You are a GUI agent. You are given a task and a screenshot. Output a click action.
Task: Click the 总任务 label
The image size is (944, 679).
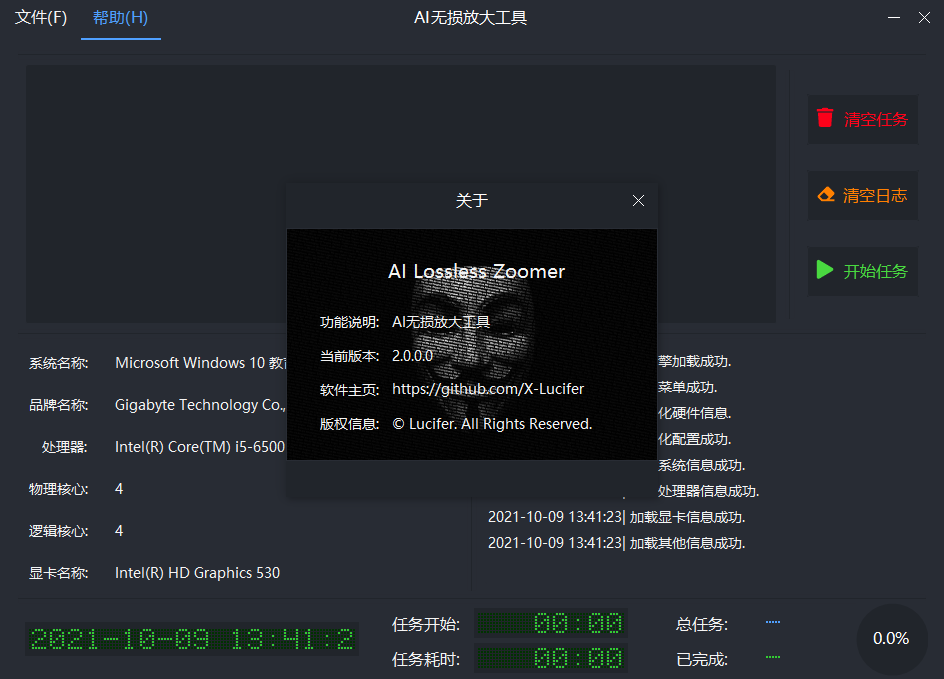pos(702,624)
